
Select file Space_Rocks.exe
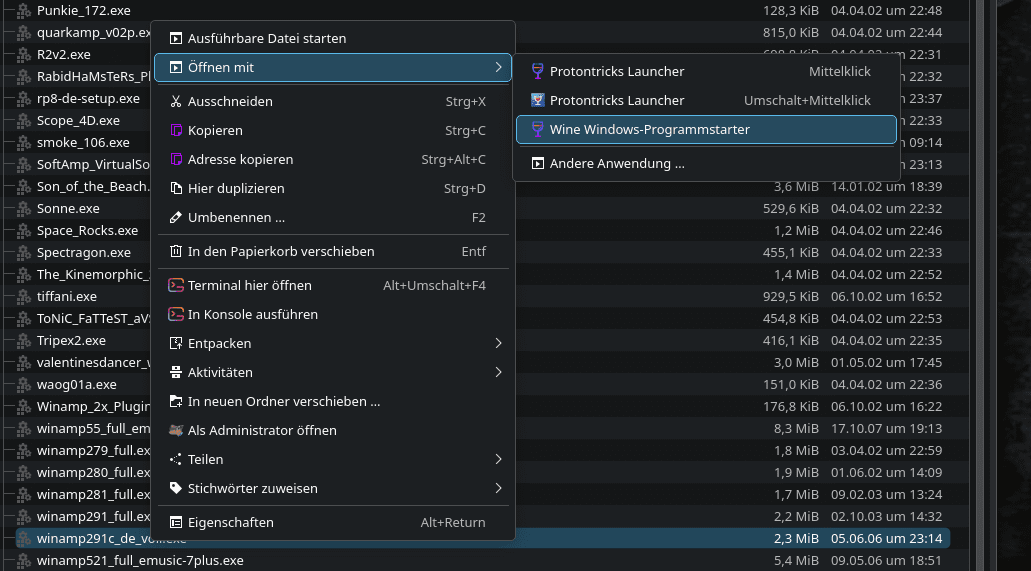point(87,230)
